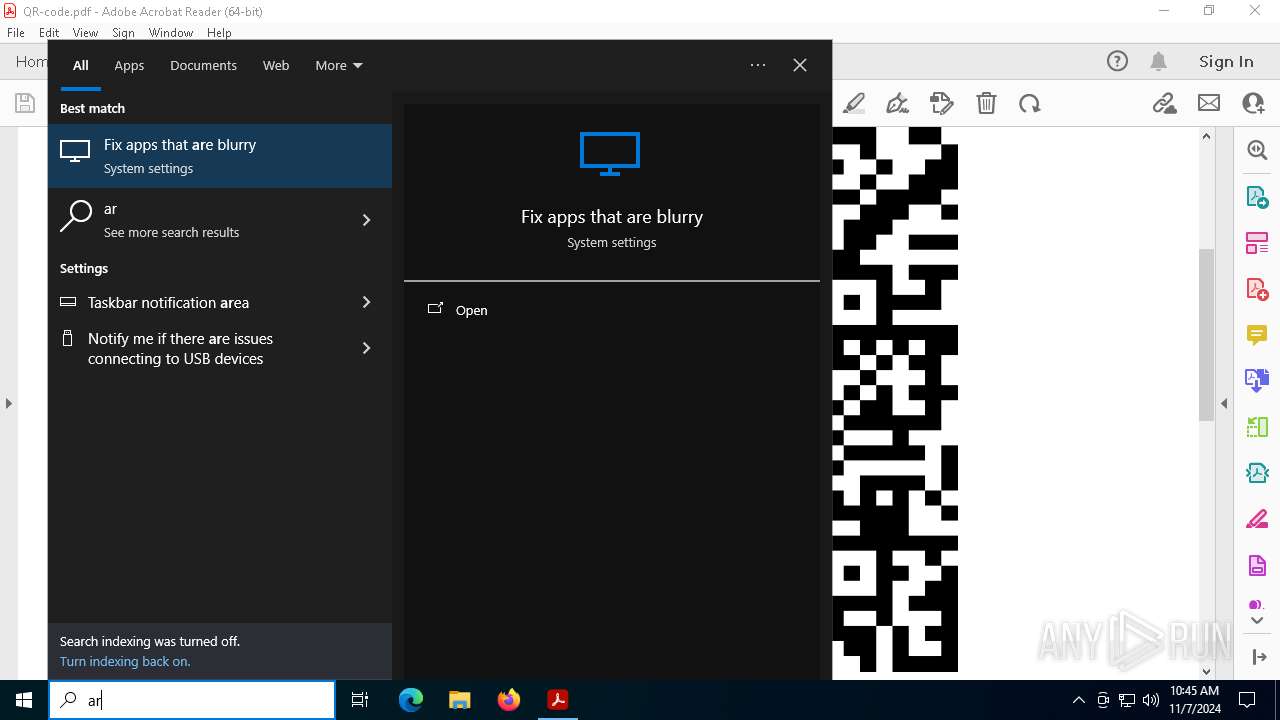
Task: Click Sign In in Acrobat
Action: [x=1226, y=61]
